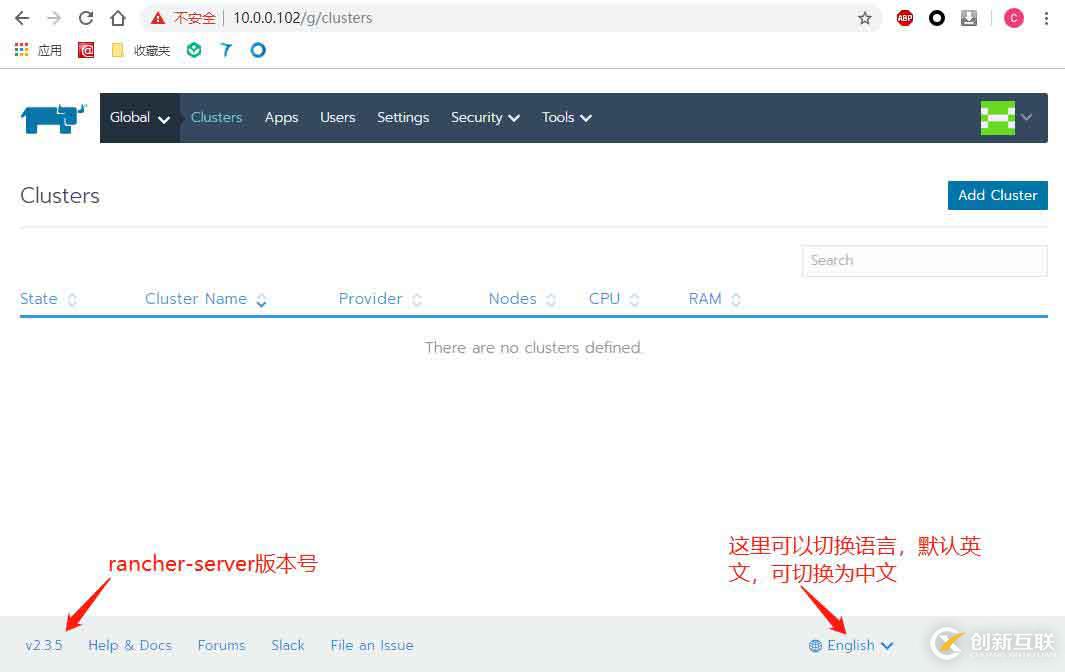The height and width of the screenshot is (672, 1065).
Task: Click the home icon in the browser toolbar
Action: tap(117, 17)
